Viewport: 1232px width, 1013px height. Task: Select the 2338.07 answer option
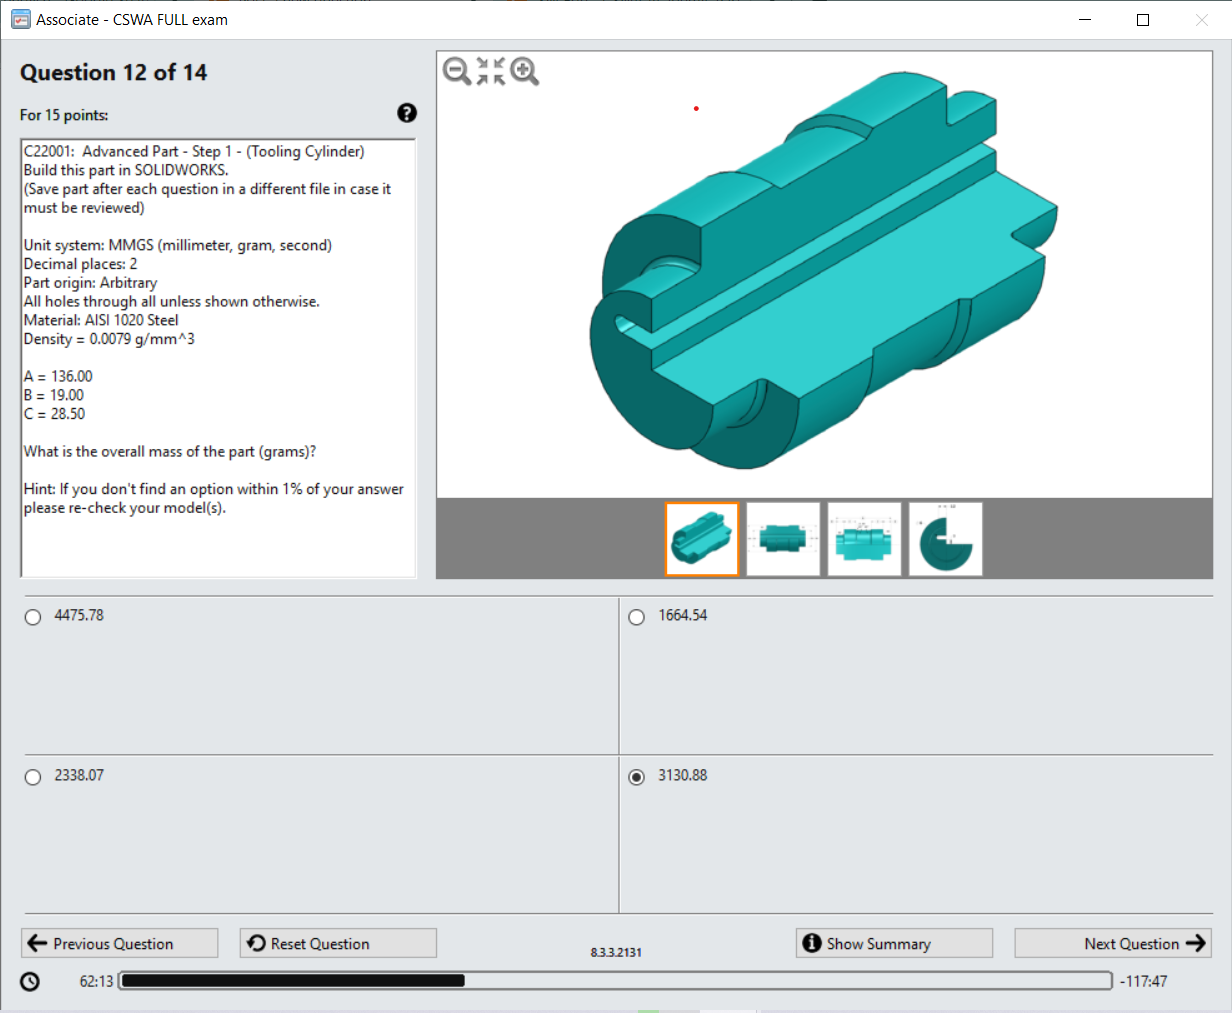point(31,776)
